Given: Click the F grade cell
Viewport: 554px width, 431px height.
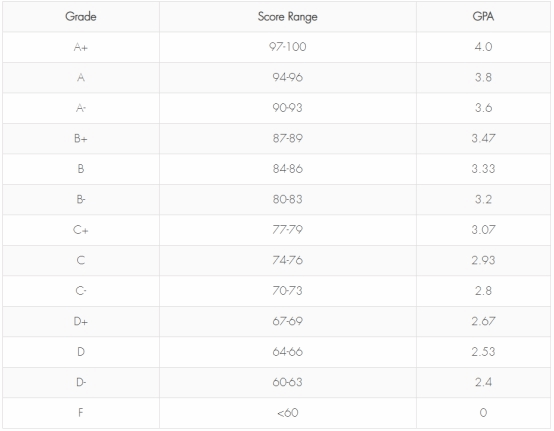Looking at the screenshot, I should (x=81, y=413).
